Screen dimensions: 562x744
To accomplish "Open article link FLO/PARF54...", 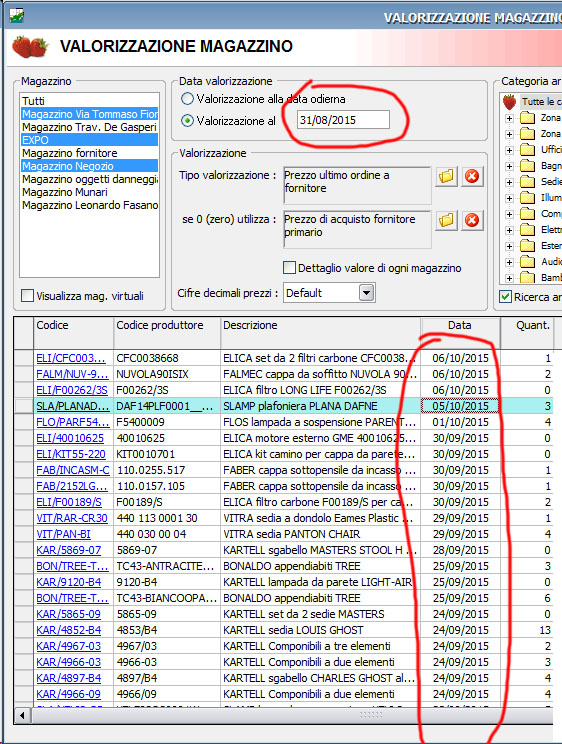I will pos(73,422).
